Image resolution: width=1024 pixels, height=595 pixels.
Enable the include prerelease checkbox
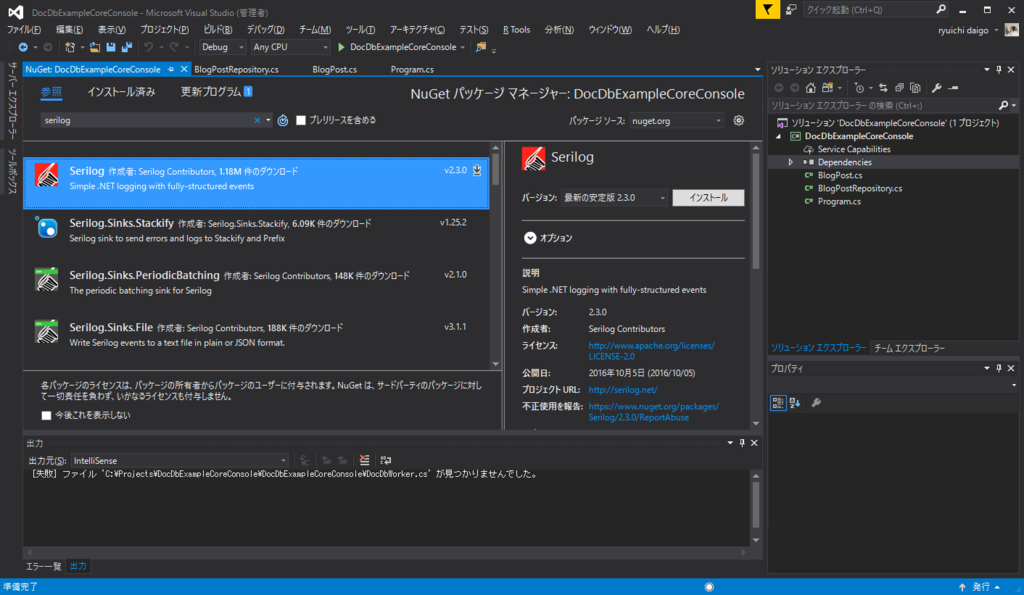coord(301,120)
